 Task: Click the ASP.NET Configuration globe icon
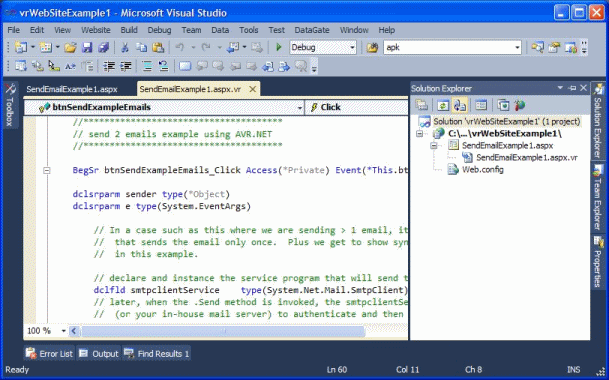point(520,105)
